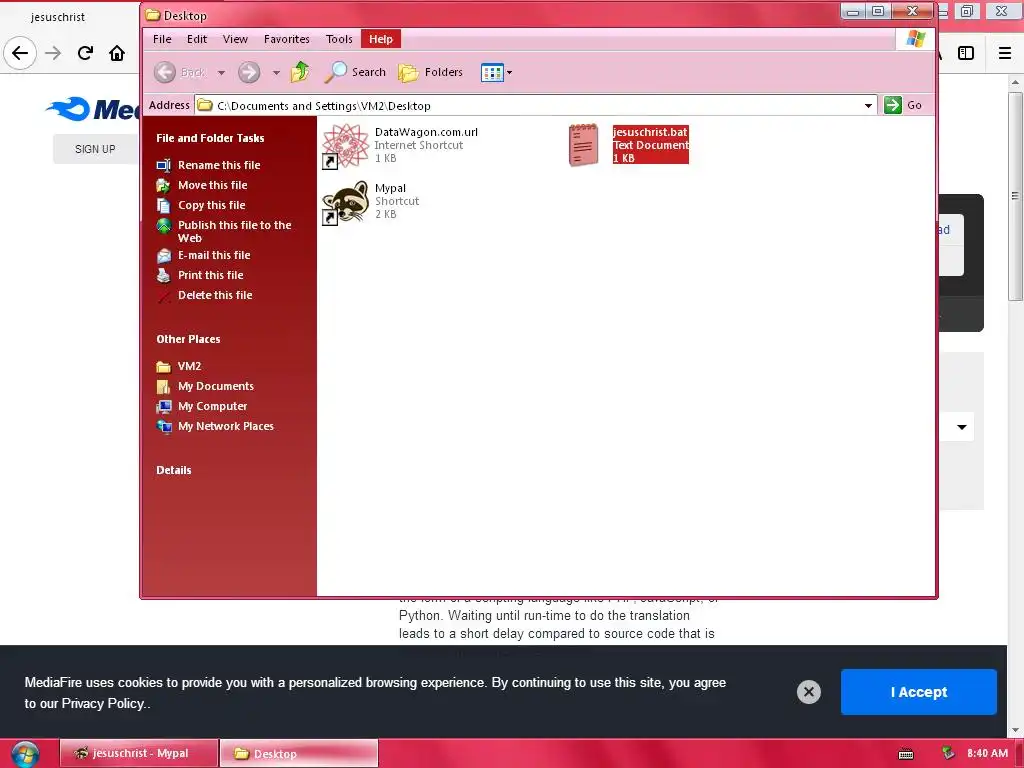This screenshot has height=768, width=1024.
Task: Click the Move this file icon
Action: coord(163,186)
